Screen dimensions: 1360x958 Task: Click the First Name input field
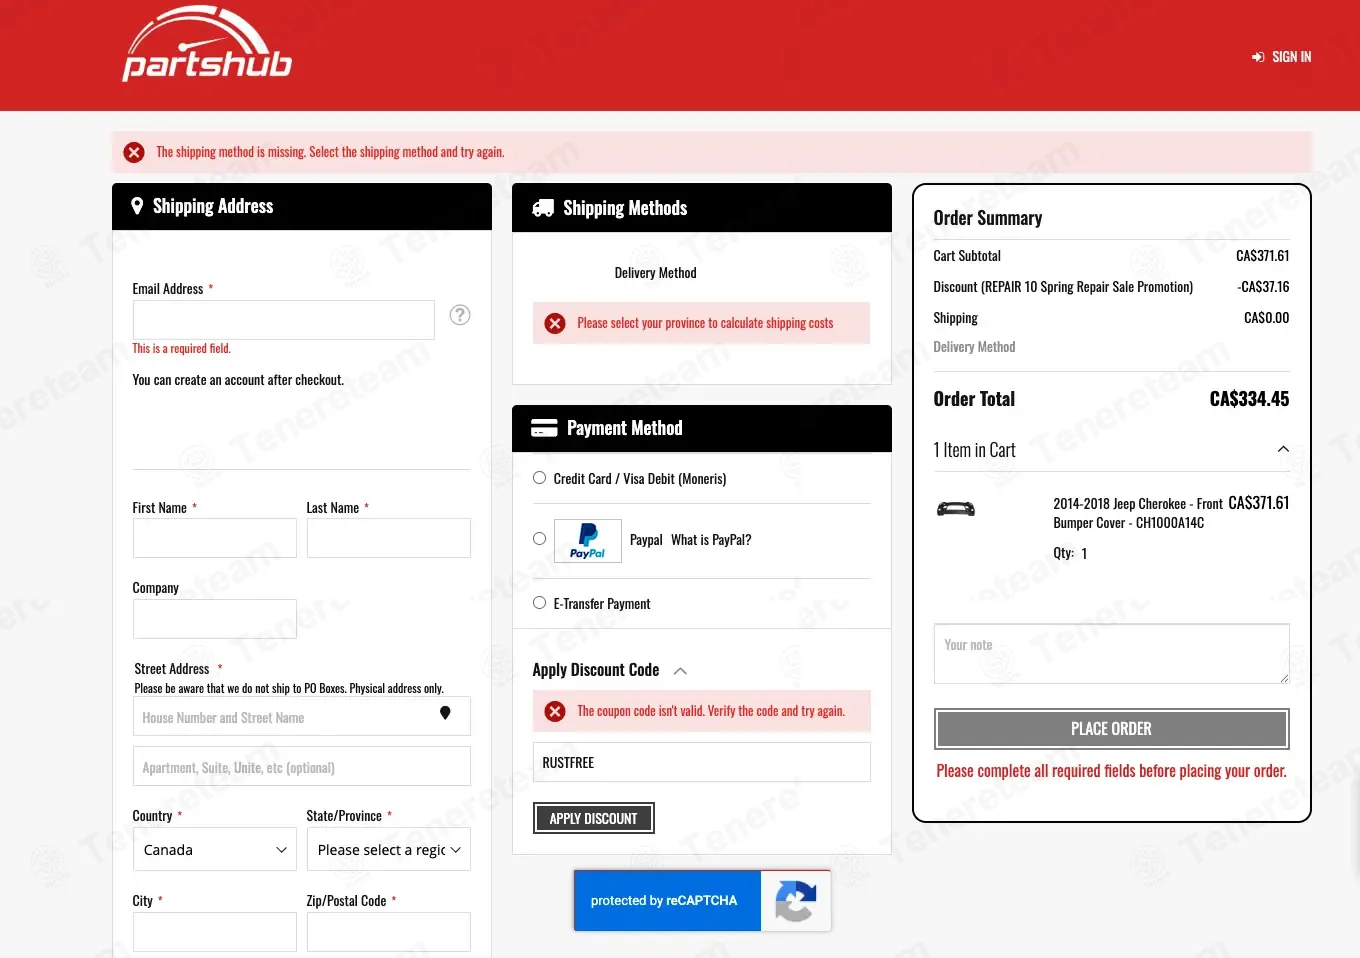[x=215, y=538]
